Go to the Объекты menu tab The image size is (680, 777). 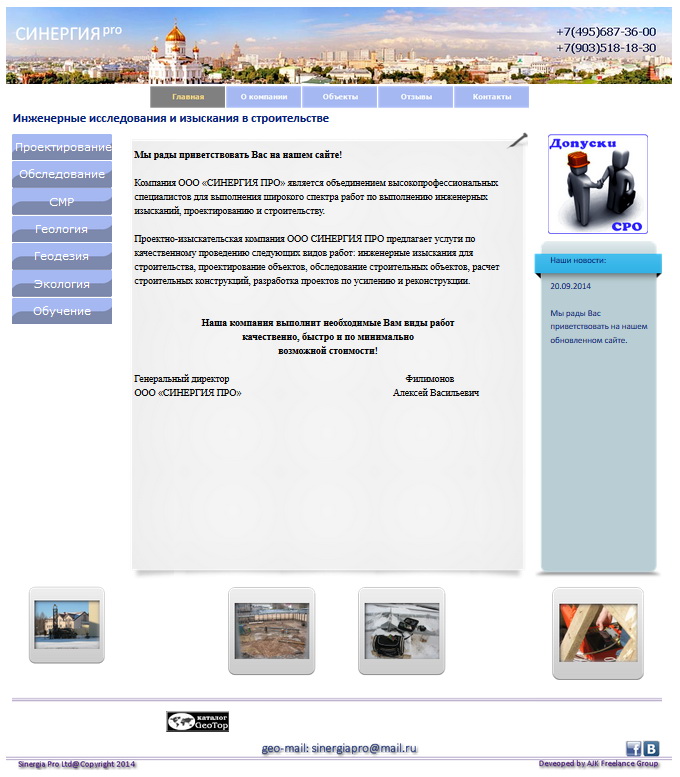[340, 97]
